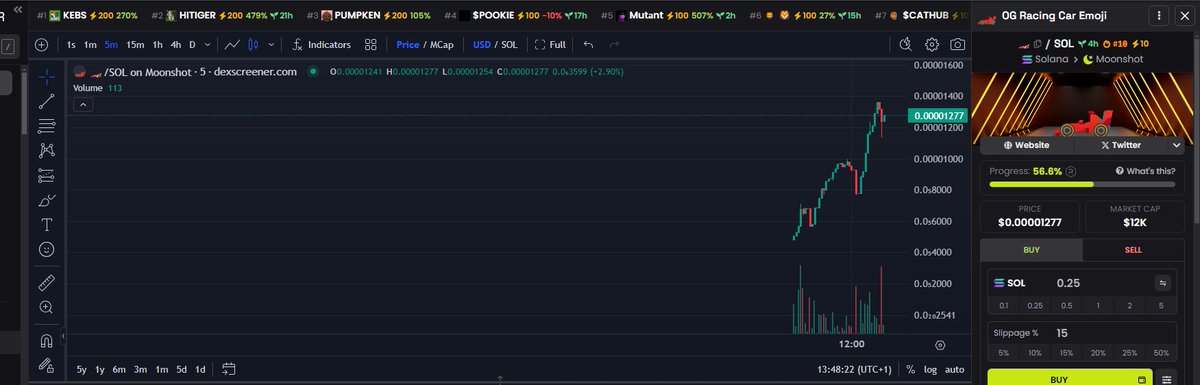Select the trend line drawing tool

point(46,101)
